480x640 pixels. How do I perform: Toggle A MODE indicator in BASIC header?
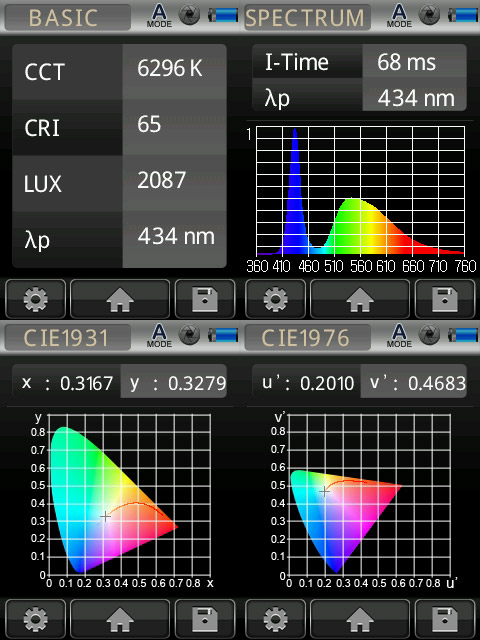pos(159,16)
